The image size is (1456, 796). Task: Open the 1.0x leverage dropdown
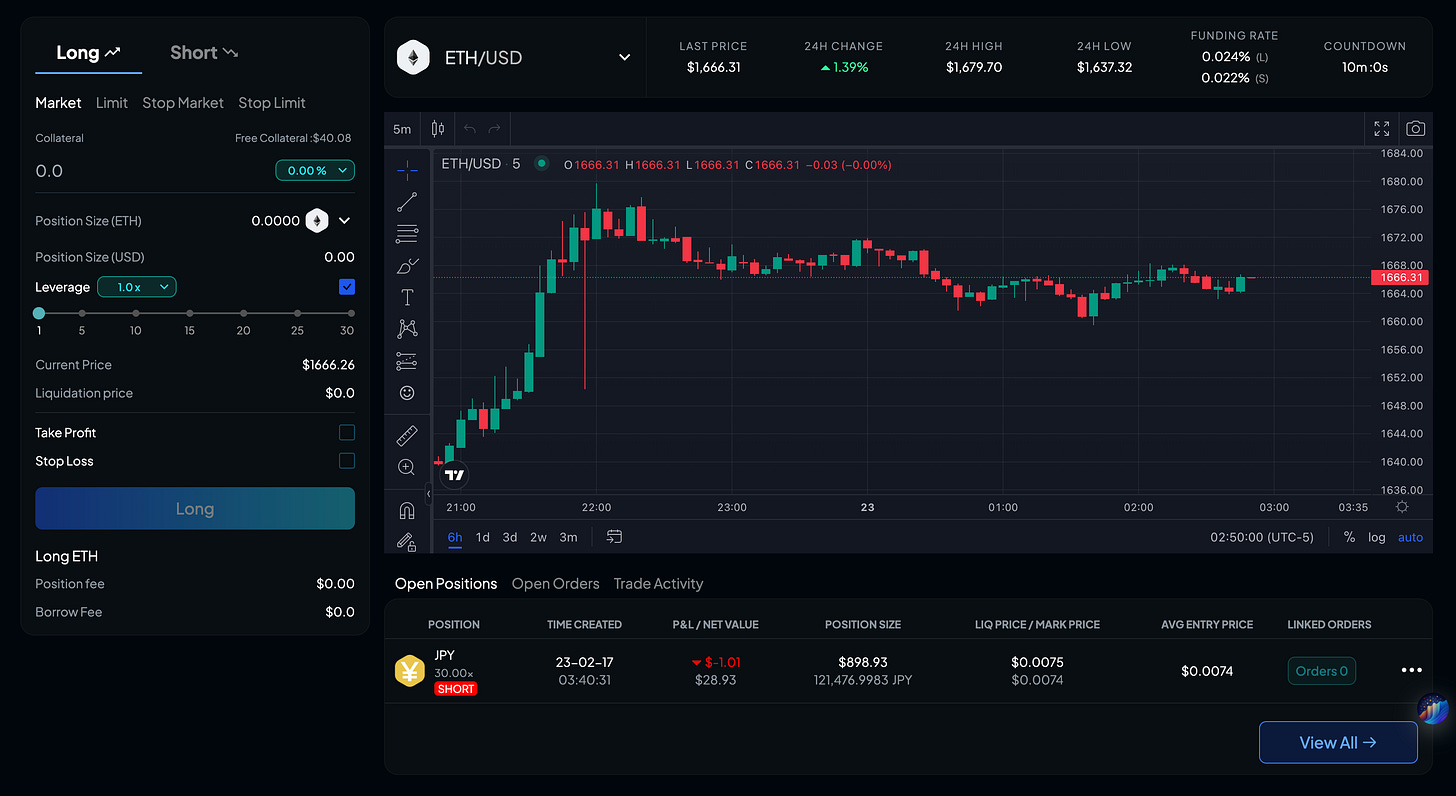(137, 287)
